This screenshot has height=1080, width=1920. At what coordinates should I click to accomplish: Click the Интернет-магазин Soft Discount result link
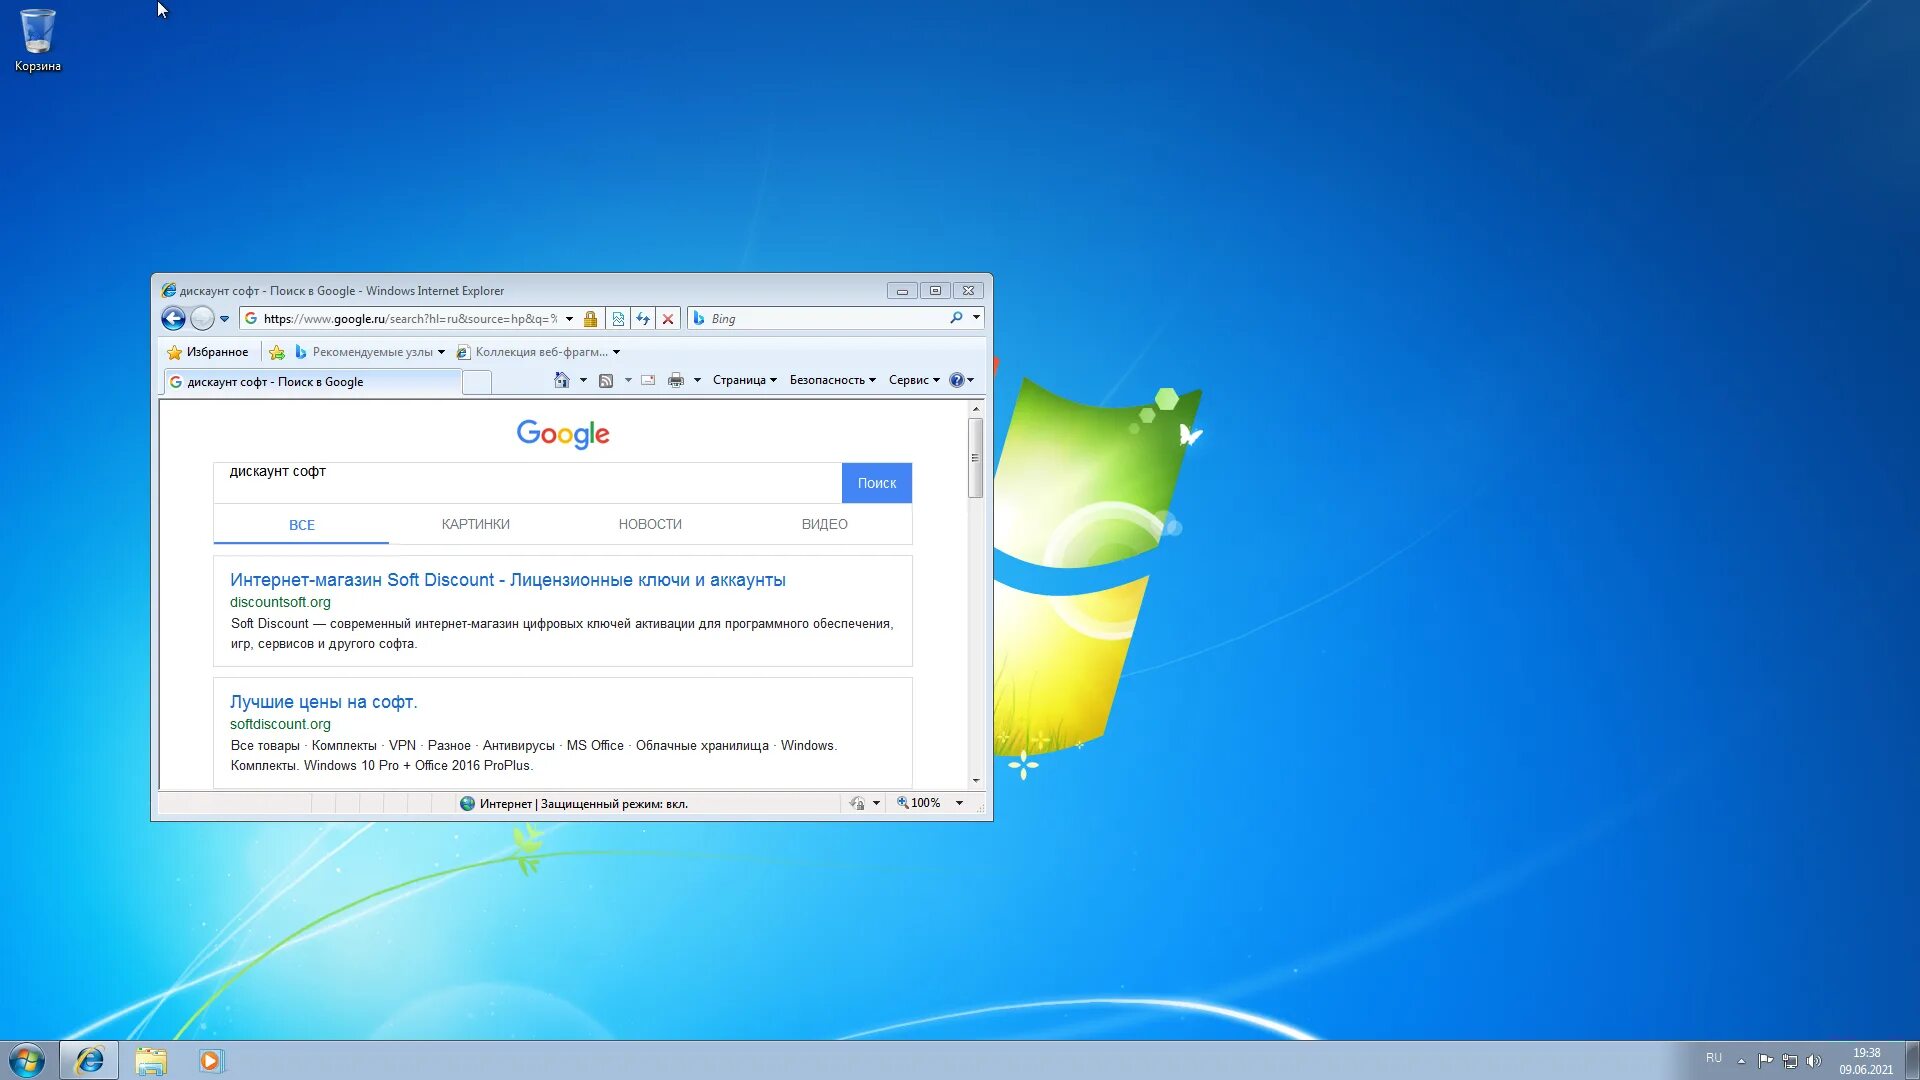click(x=508, y=580)
